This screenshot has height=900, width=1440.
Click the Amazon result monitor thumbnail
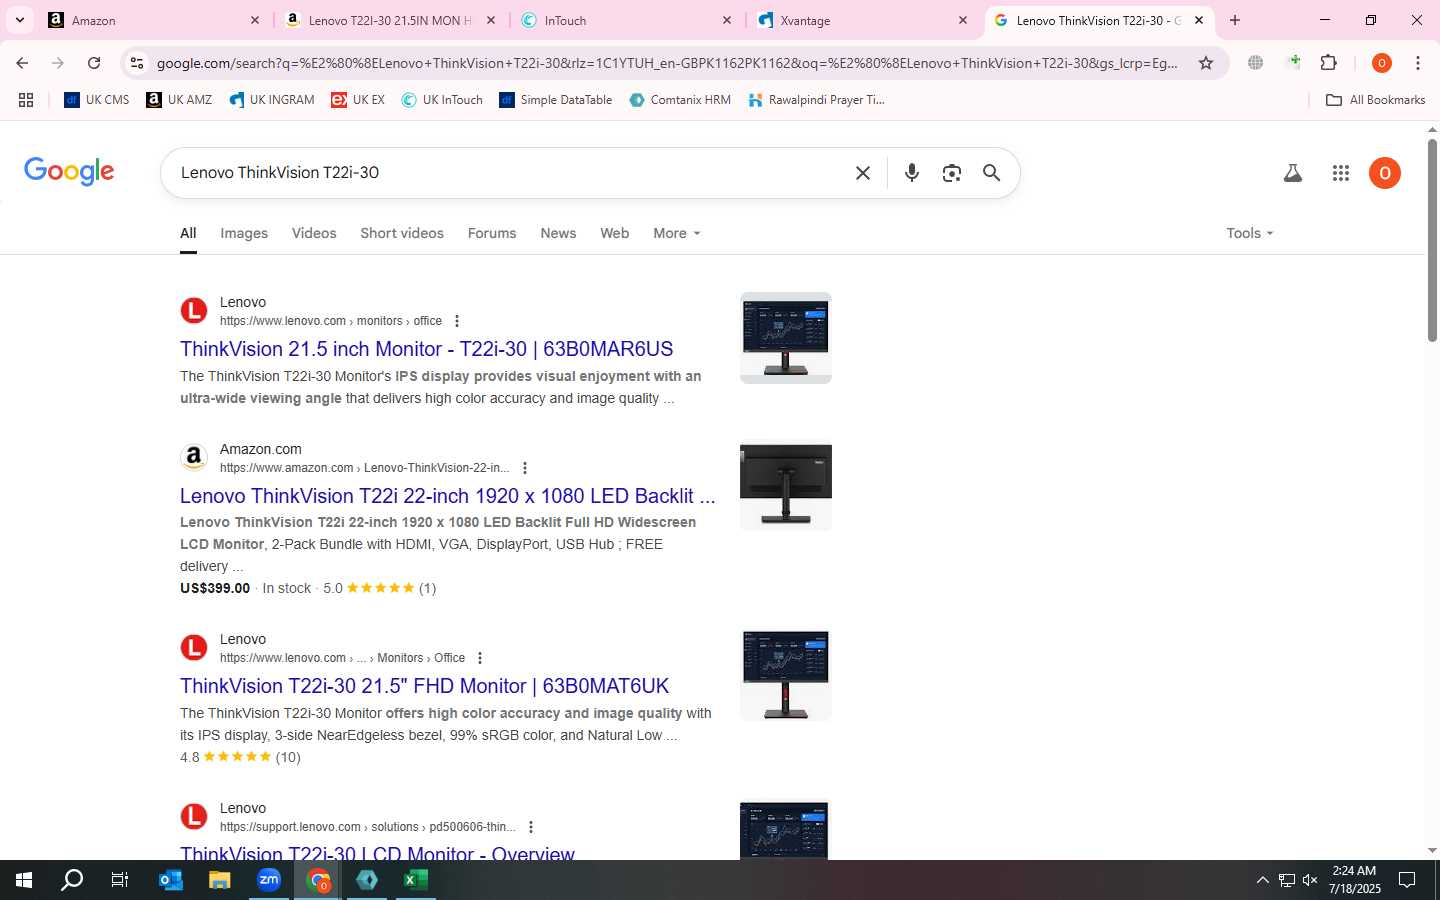pos(786,487)
